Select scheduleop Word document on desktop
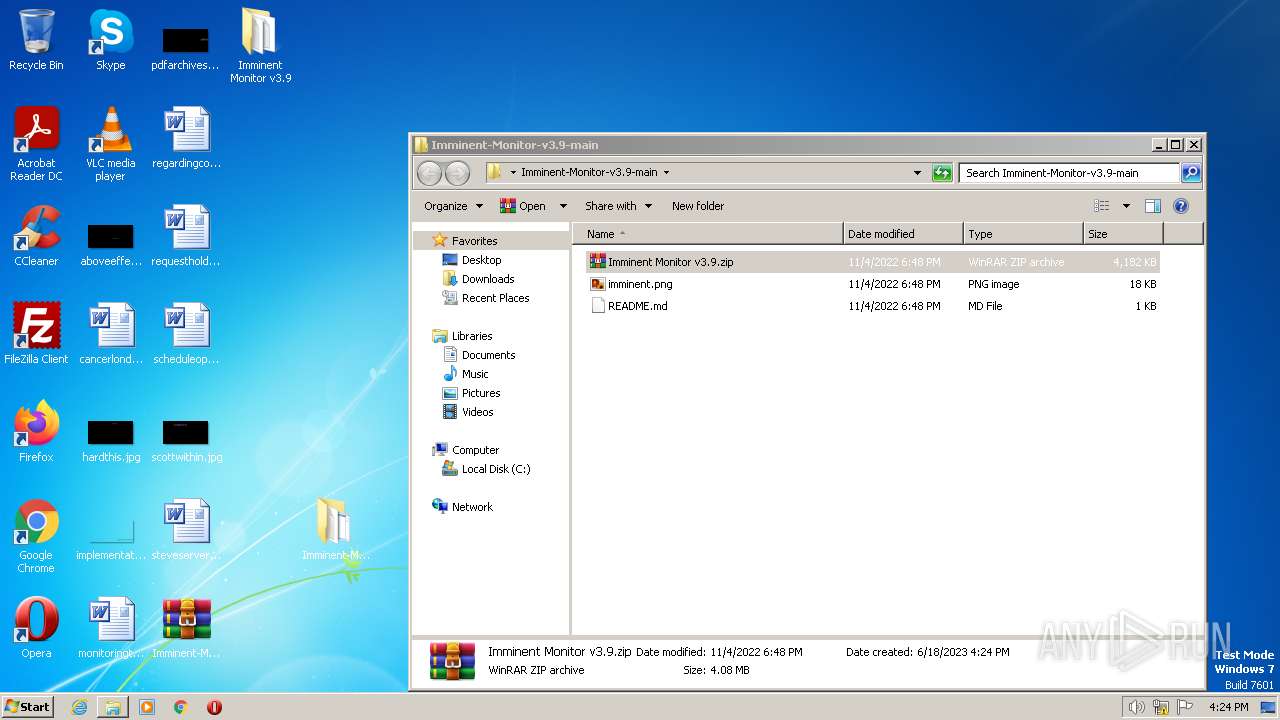 coord(186,334)
